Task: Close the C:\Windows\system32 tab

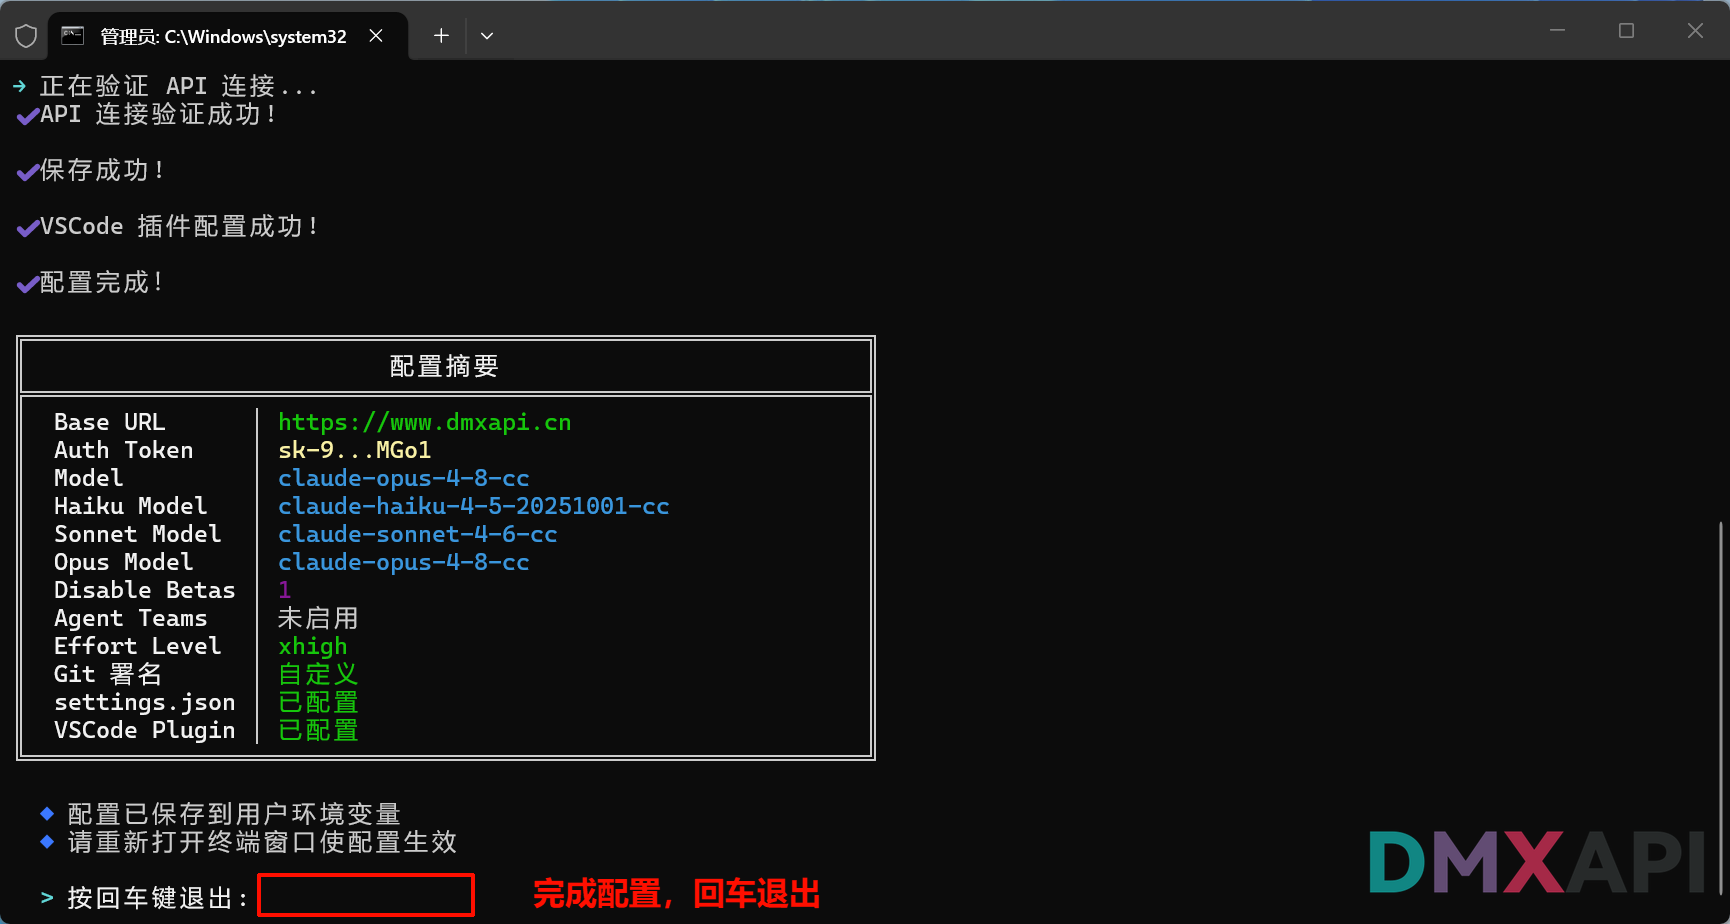Action: click(x=376, y=36)
